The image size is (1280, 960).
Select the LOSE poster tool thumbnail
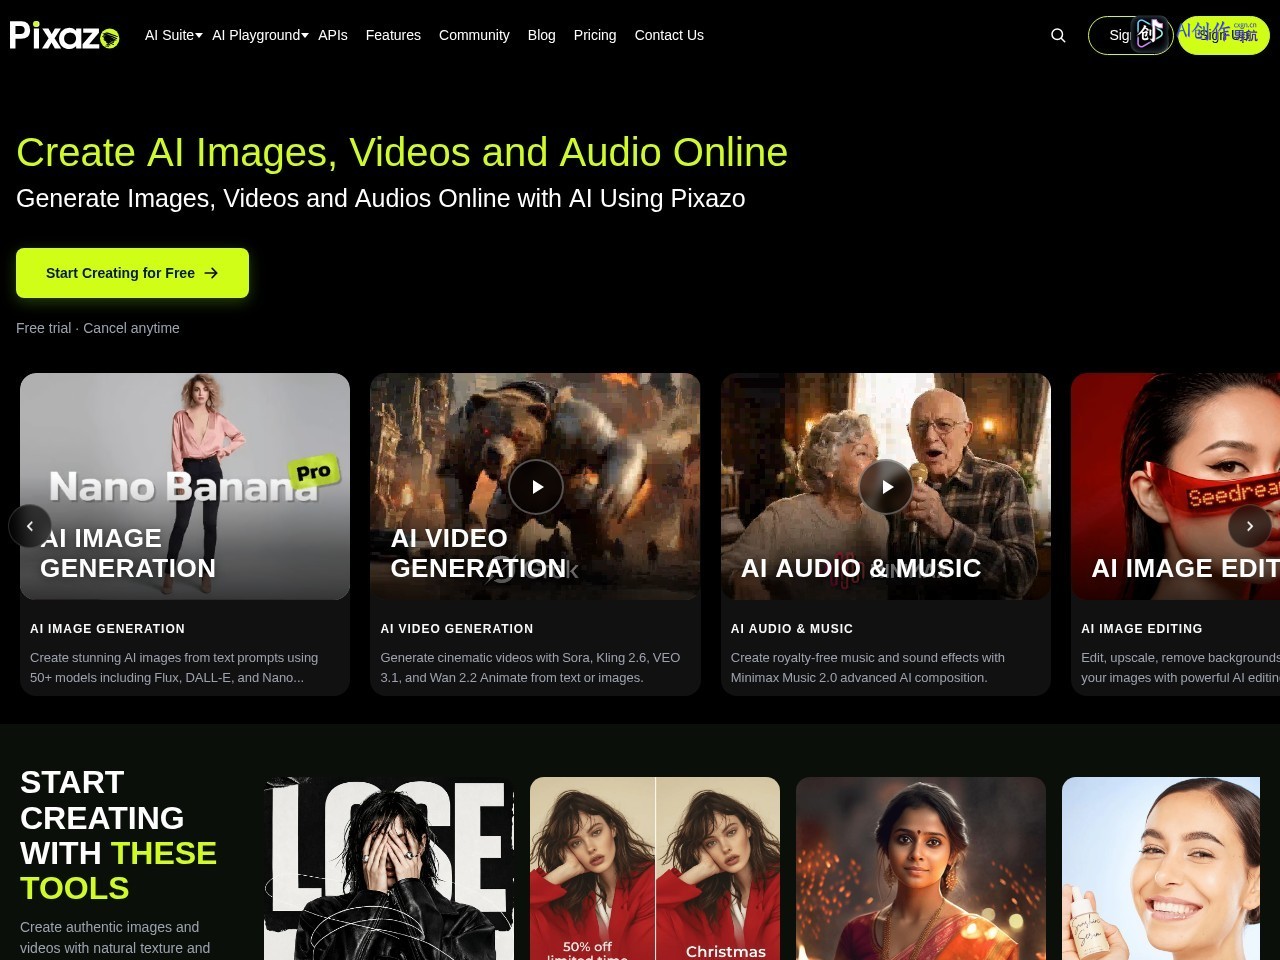[389, 868]
